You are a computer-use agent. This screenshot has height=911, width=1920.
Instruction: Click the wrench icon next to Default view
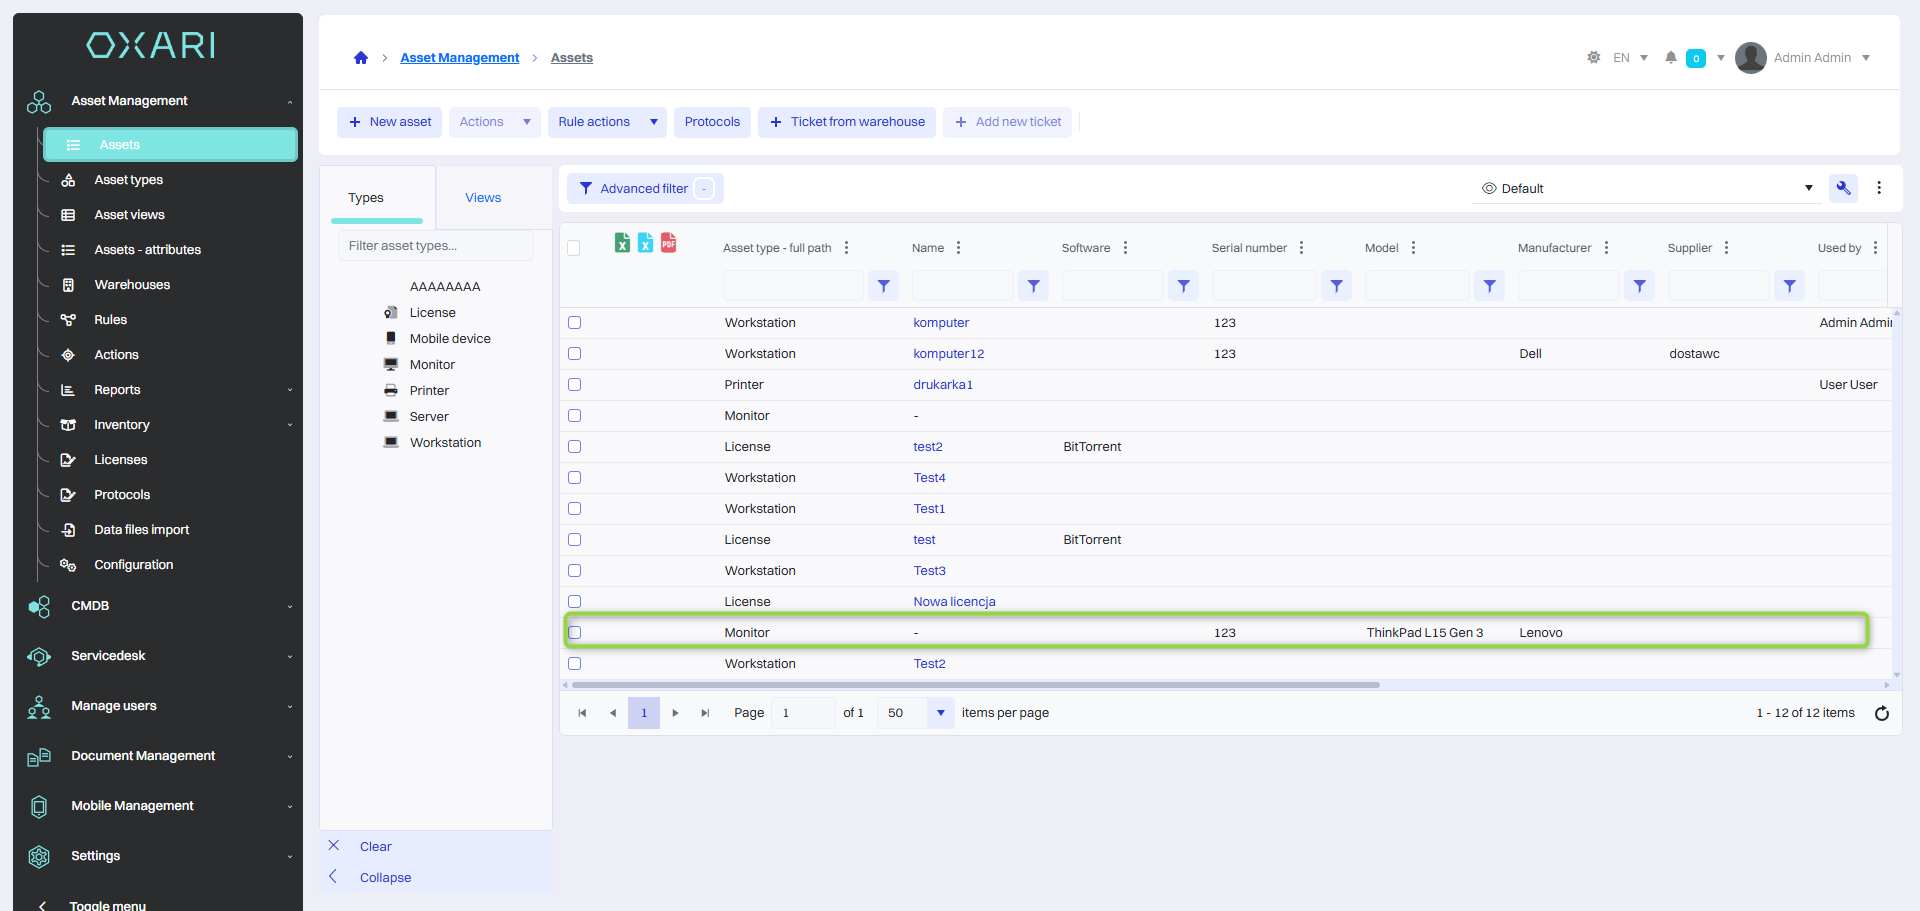(x=1843, y=188)
